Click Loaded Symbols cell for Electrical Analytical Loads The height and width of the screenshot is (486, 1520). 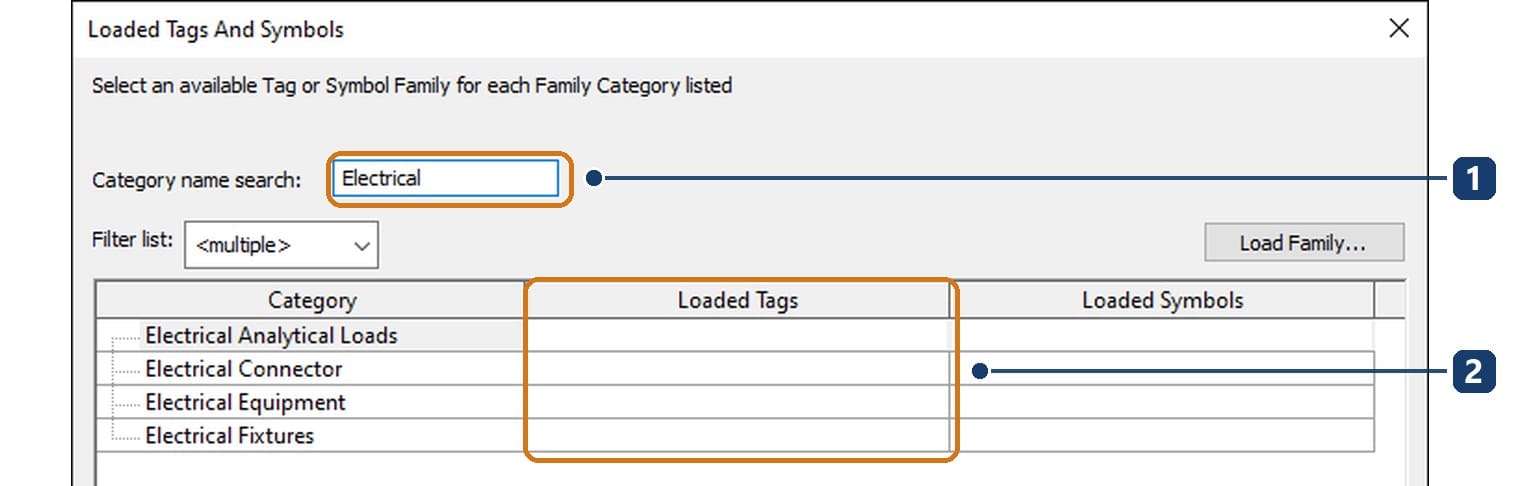(1162, 335)
